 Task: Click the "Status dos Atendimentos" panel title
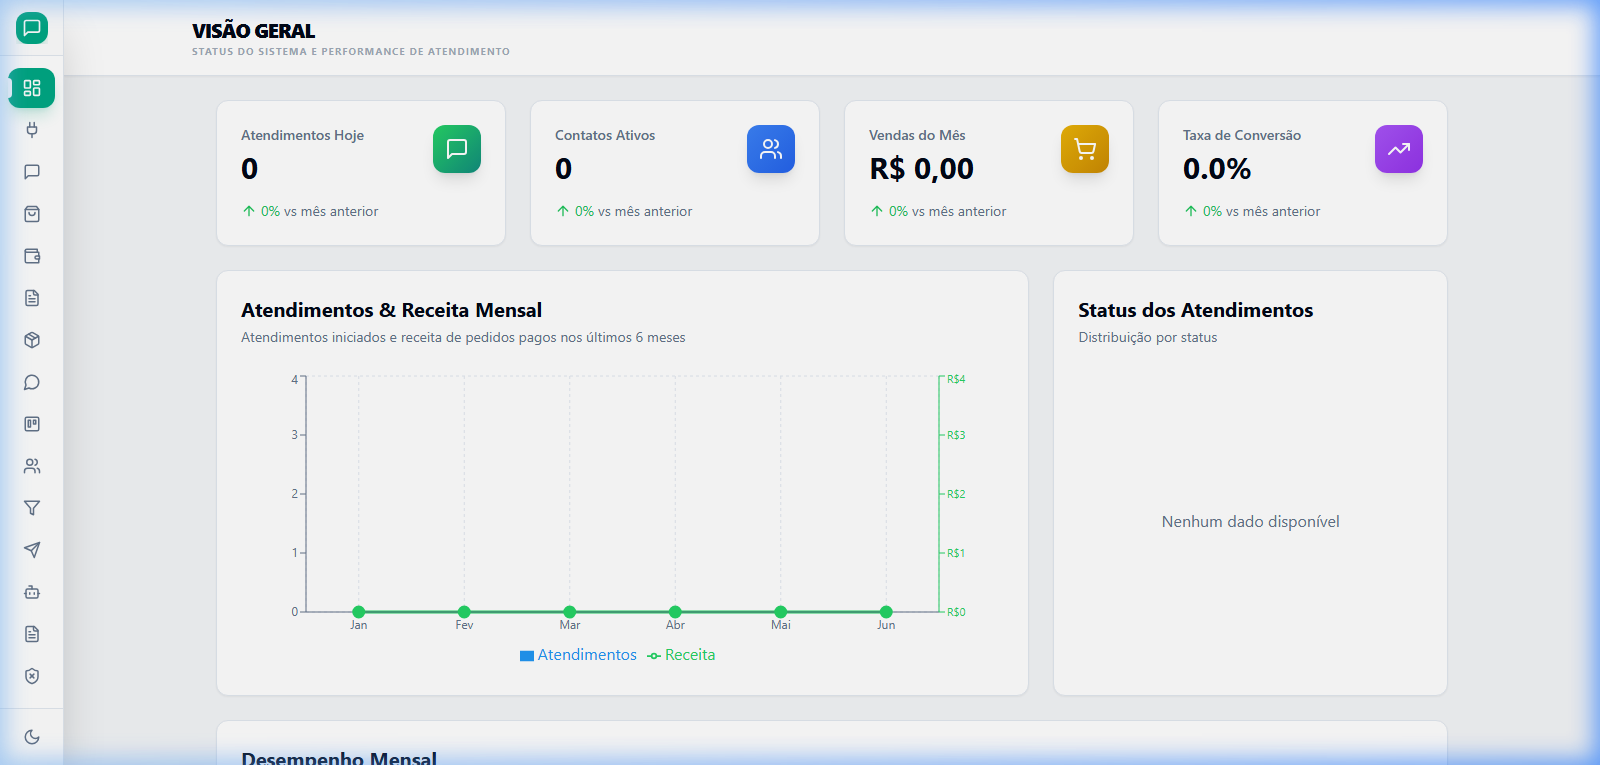pos(1196,310)
